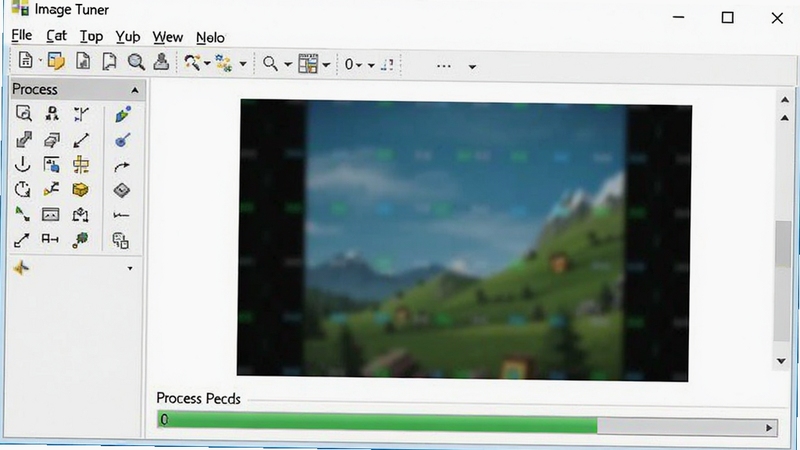The width and height of the screenshot is (800, 450).
Task: Click the yellow folder open icon
Action: (56, 61)
